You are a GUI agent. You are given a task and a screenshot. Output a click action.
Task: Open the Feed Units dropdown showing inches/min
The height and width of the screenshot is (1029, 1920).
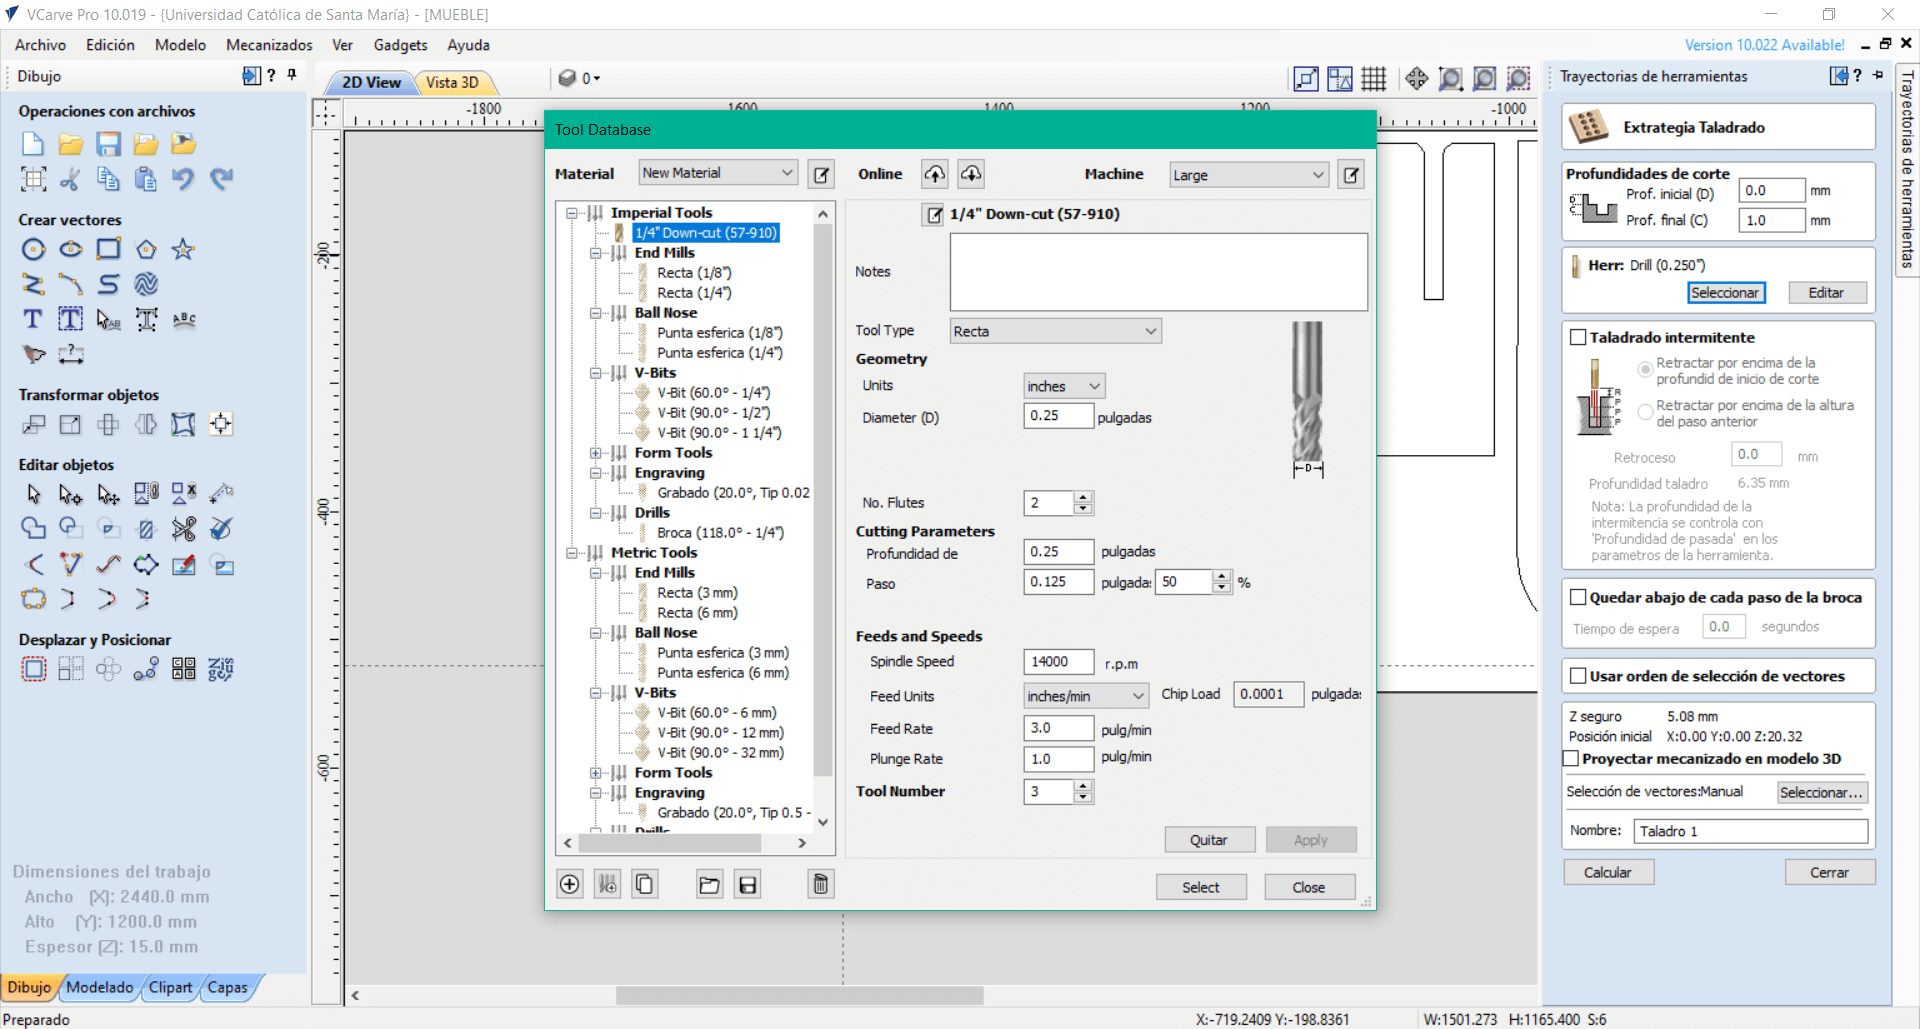1086,696
